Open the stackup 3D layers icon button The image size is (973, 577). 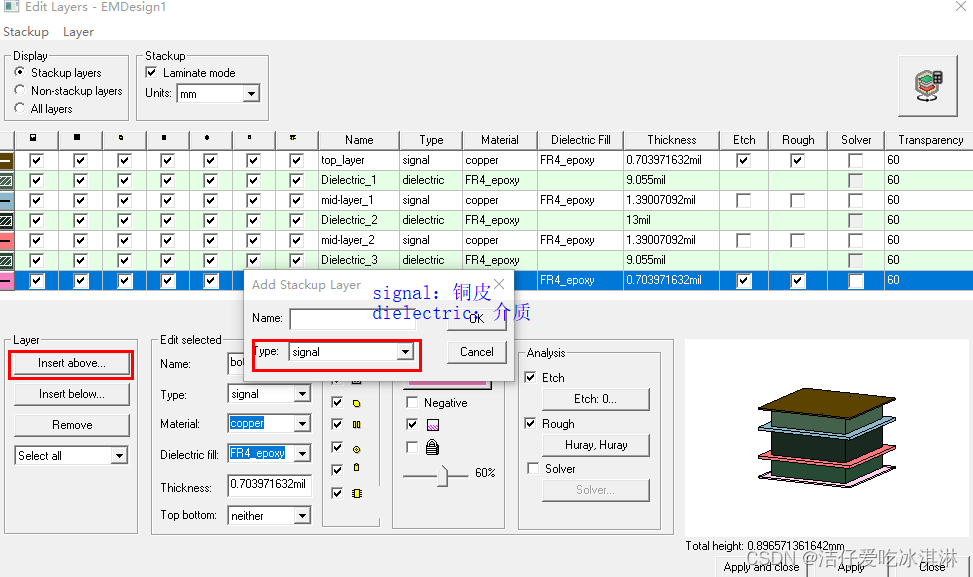[x=928, y=86]
